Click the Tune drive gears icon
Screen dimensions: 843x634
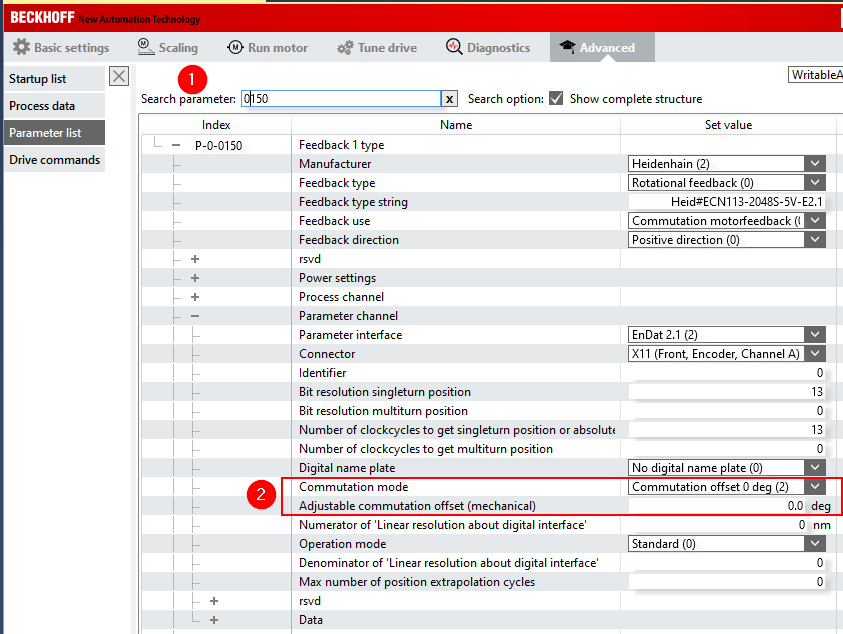pyautogui.click(x=345, y=47)
